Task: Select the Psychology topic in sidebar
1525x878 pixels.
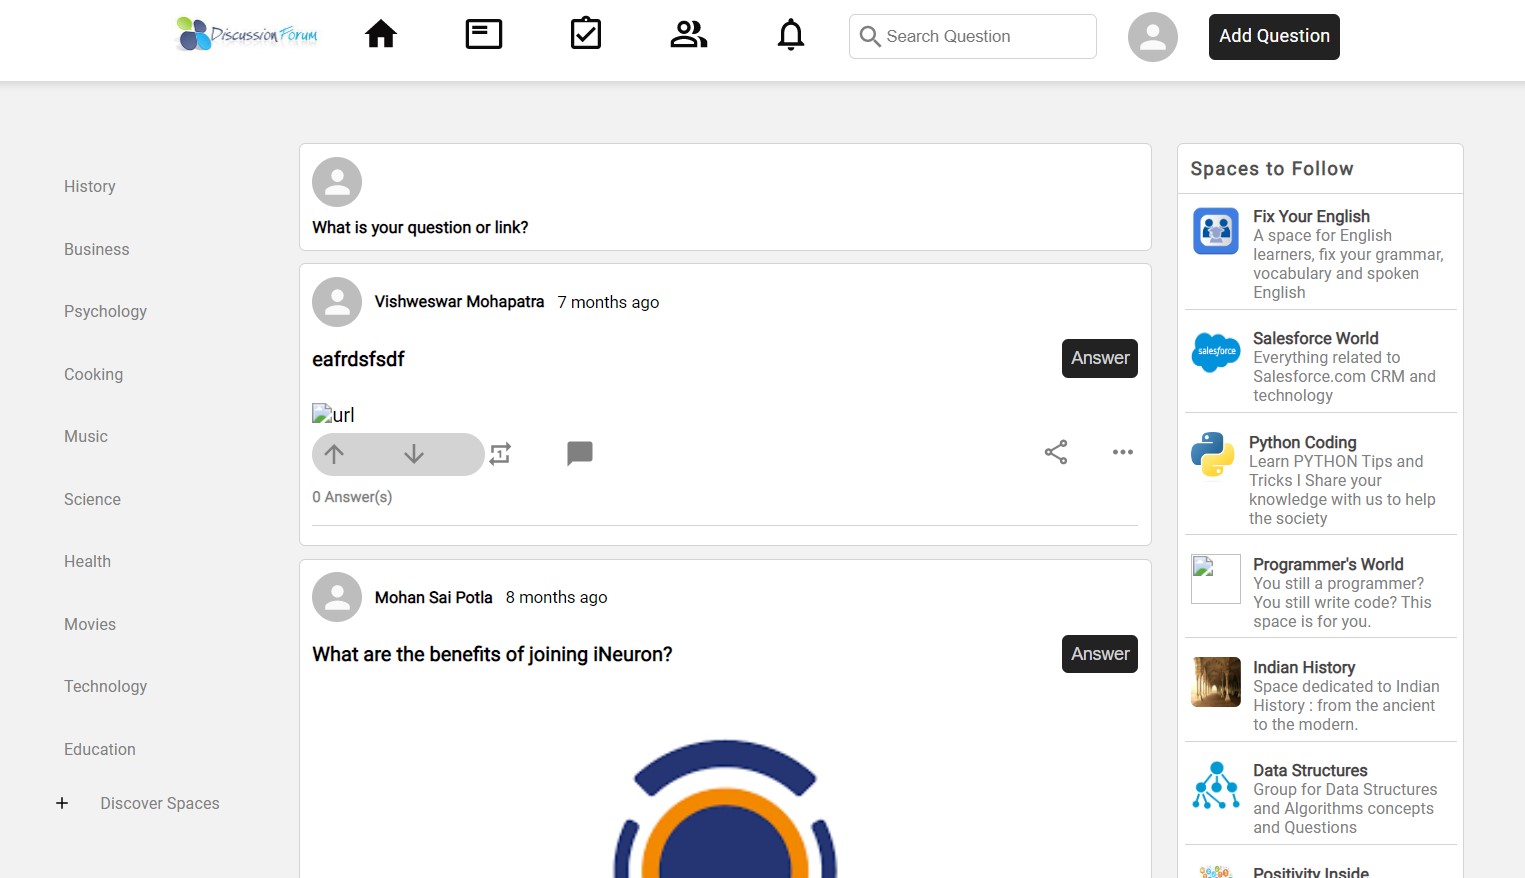Action: click(x=105, y=311)
